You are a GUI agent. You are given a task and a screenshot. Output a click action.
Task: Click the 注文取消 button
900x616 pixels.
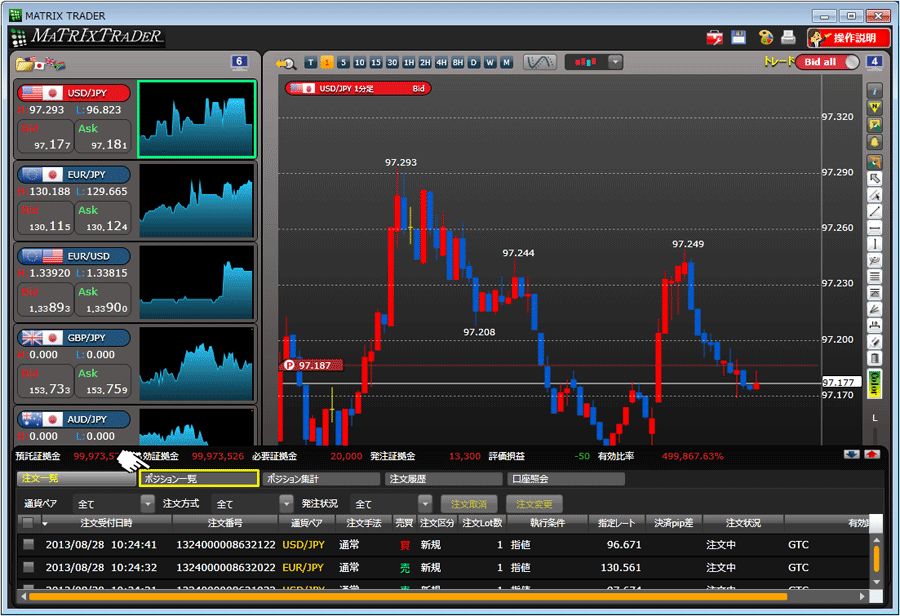468,504
